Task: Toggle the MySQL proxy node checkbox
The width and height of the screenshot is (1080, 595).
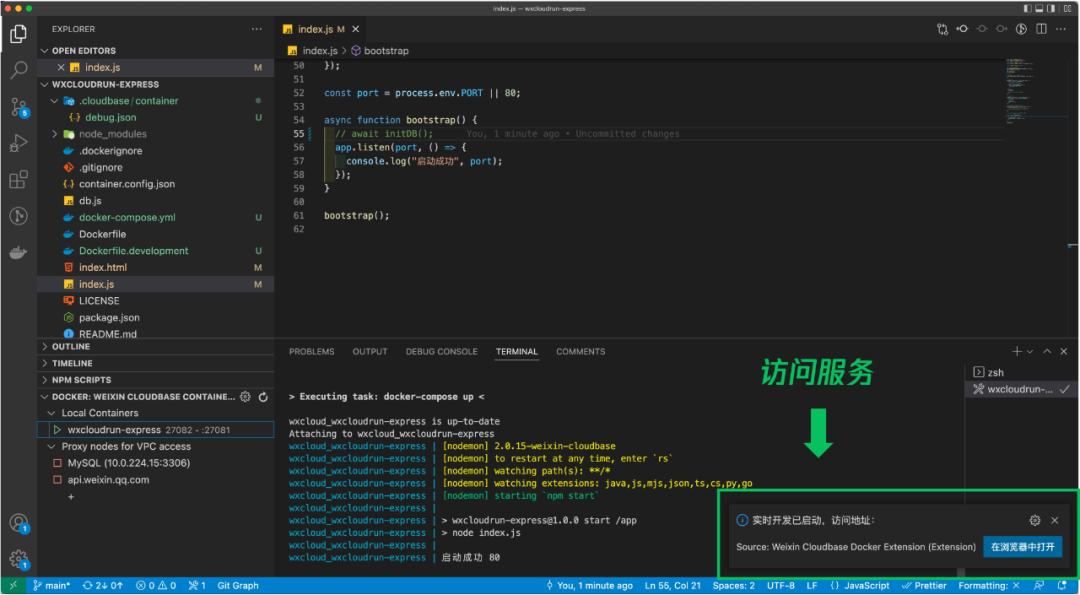Action: tap(57, 463)
